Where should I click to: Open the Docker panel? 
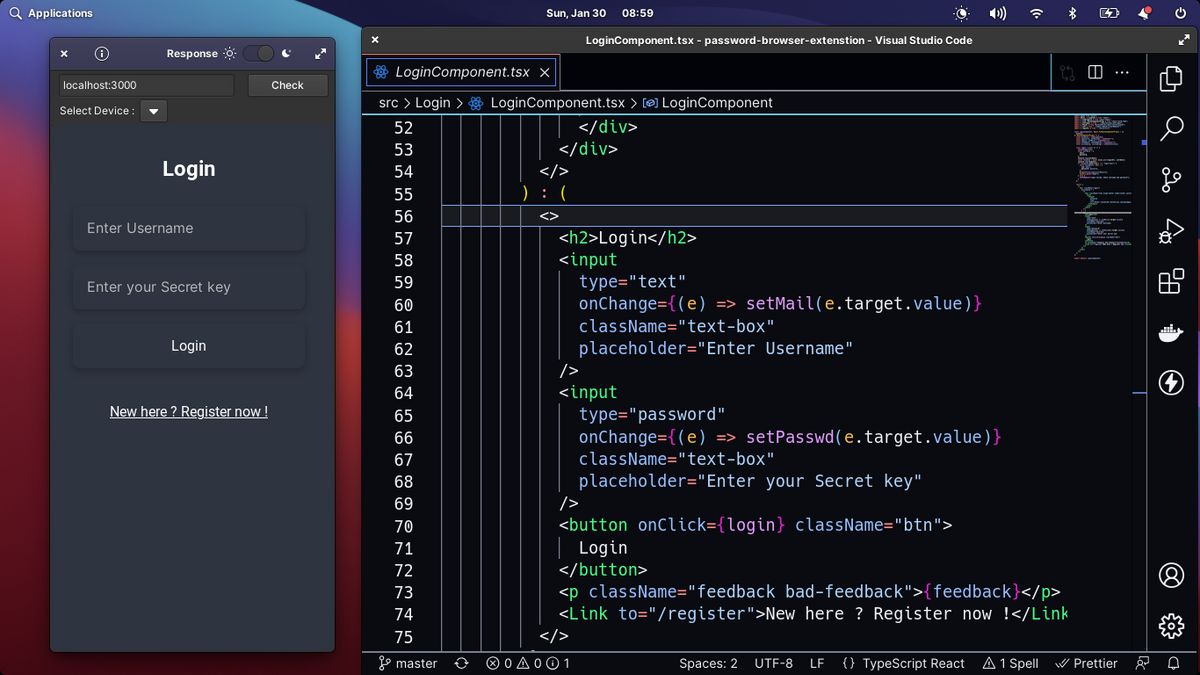click(x=1171, y=333)
